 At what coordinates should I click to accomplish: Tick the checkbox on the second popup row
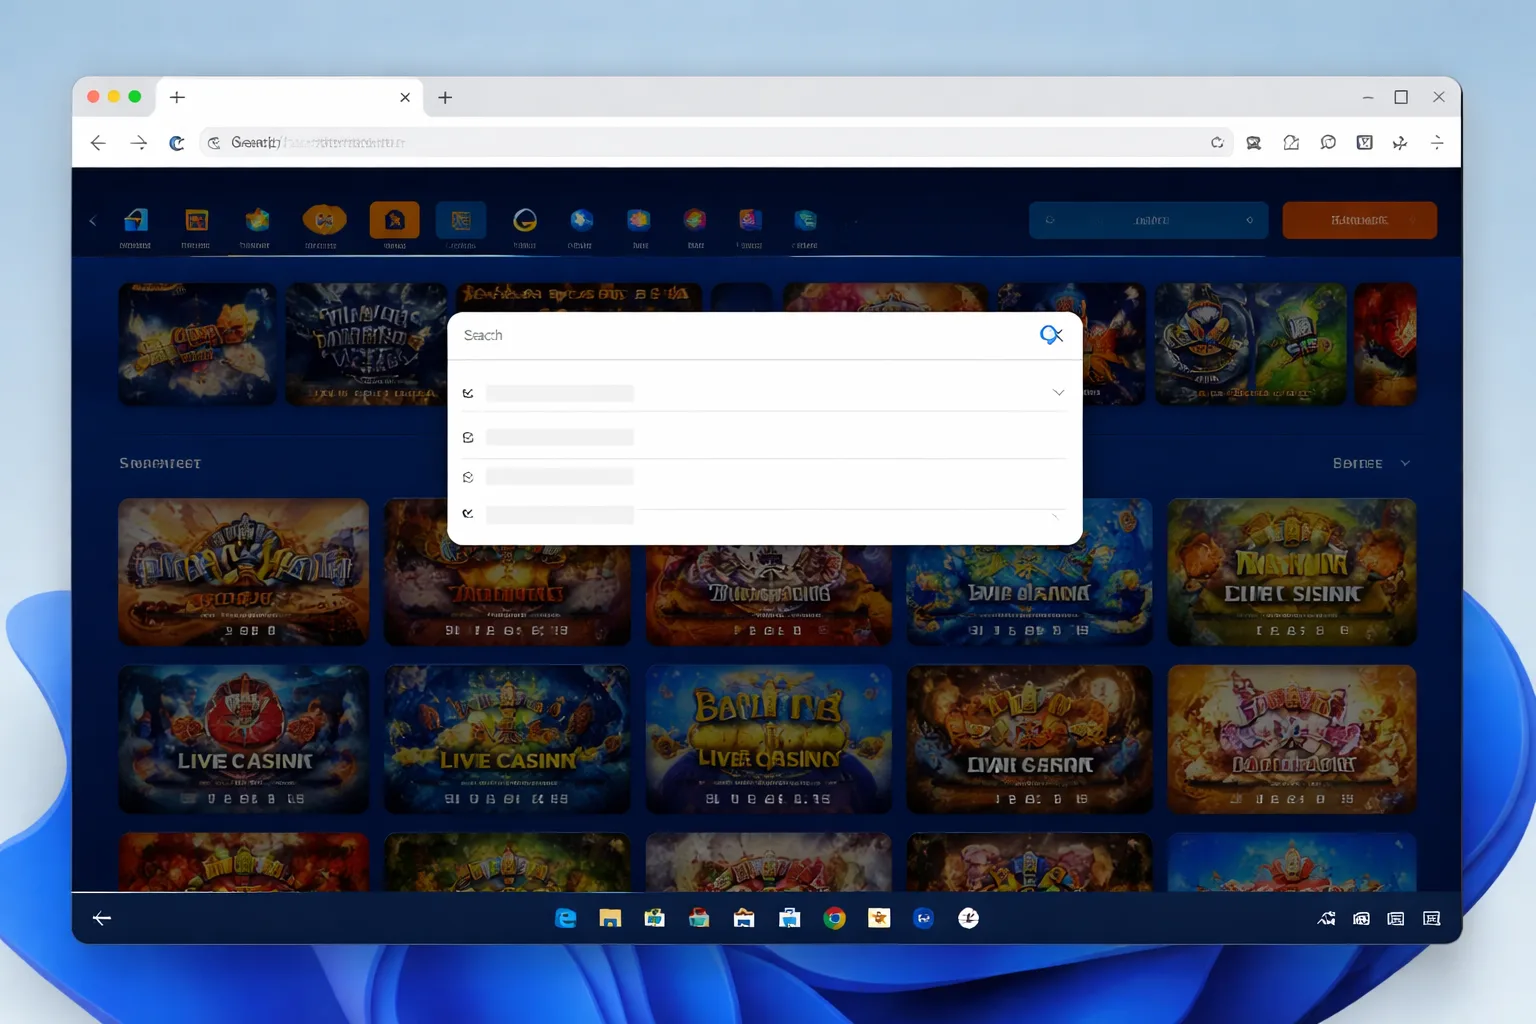pos(468,437)
